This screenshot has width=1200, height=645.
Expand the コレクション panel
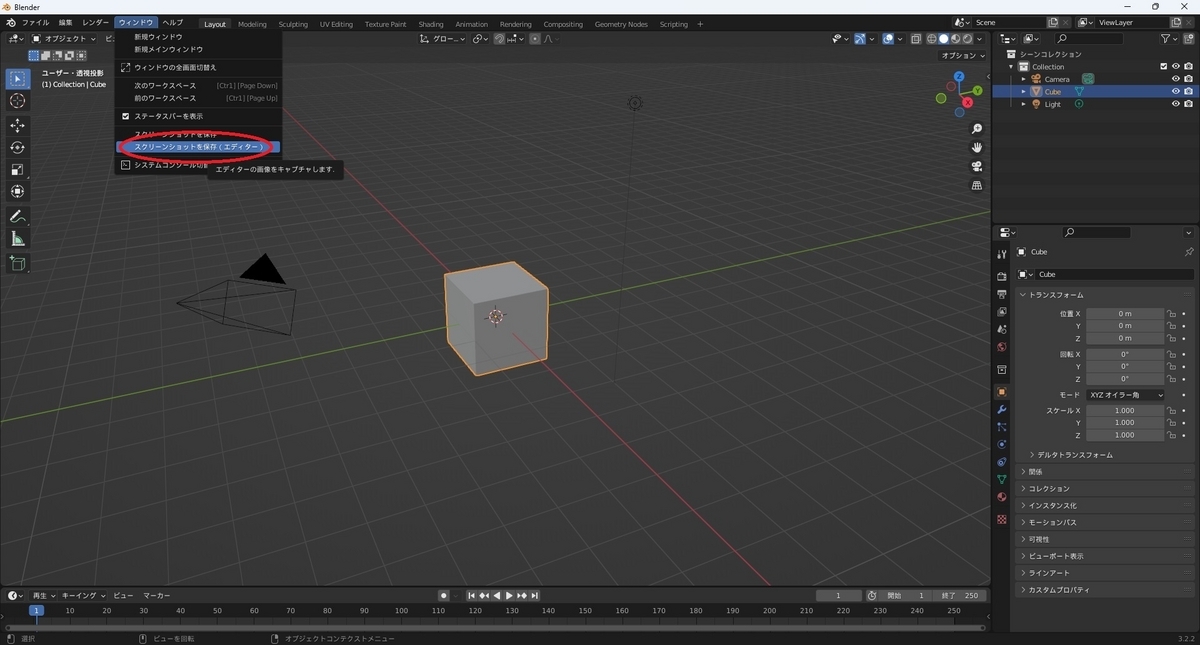[1105, 489]
